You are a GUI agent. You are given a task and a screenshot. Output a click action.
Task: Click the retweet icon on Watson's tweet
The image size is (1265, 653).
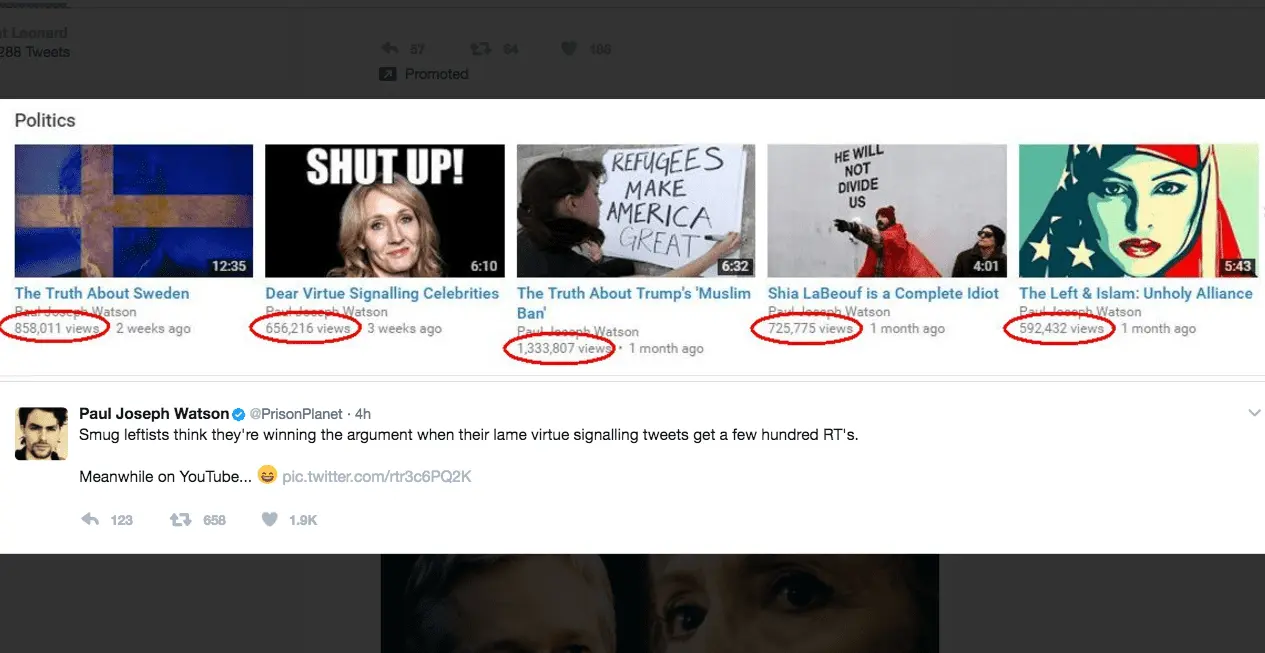[181, 520]
